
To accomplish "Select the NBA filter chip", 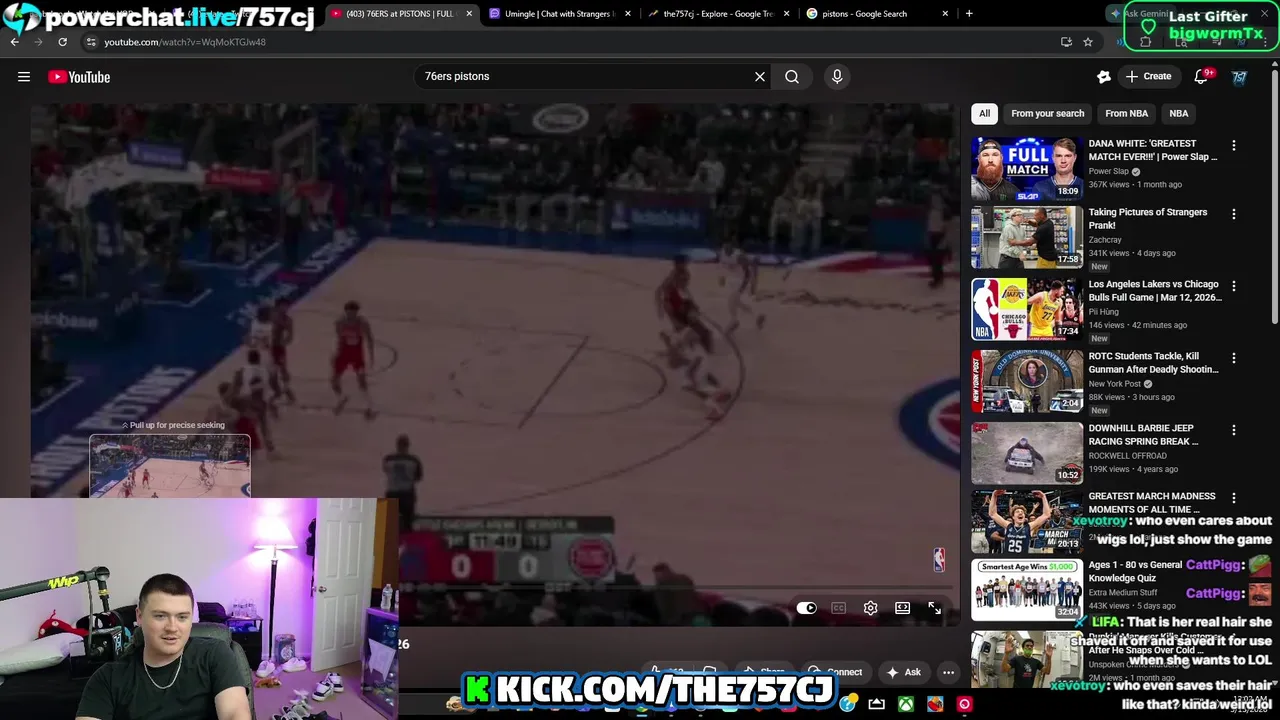I will coord(1179,114).
